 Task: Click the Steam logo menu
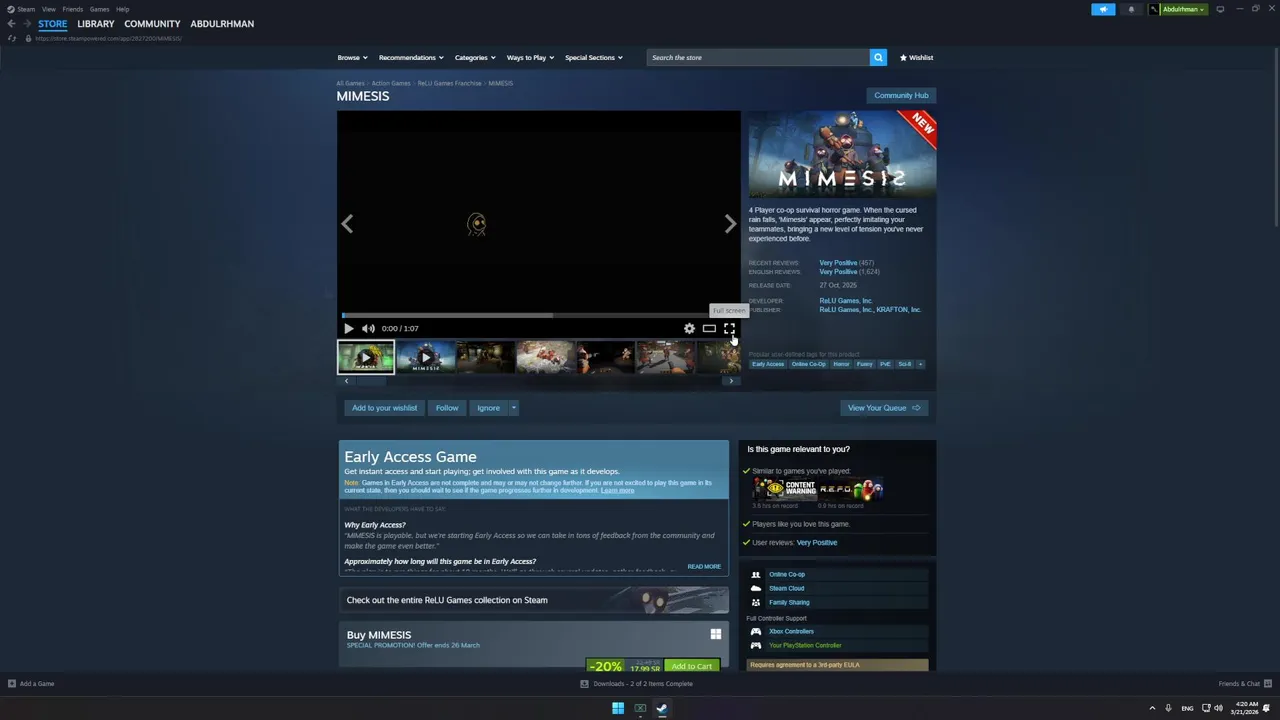click(11, 9)
